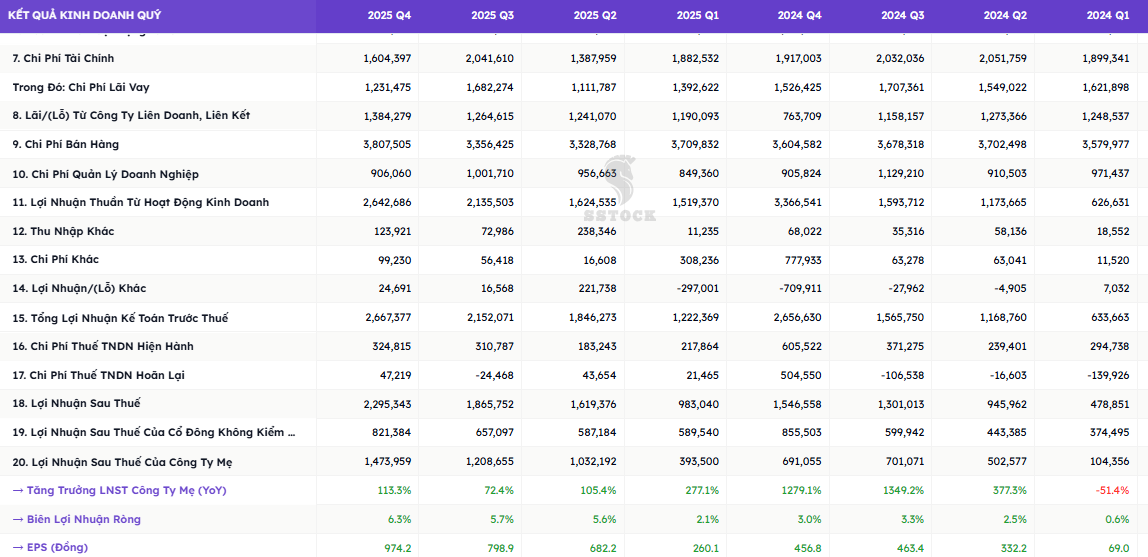1148x557 pixels.
Task: Click the 2025 Q4 EPS value 974.2
Action: coord(397,547)
